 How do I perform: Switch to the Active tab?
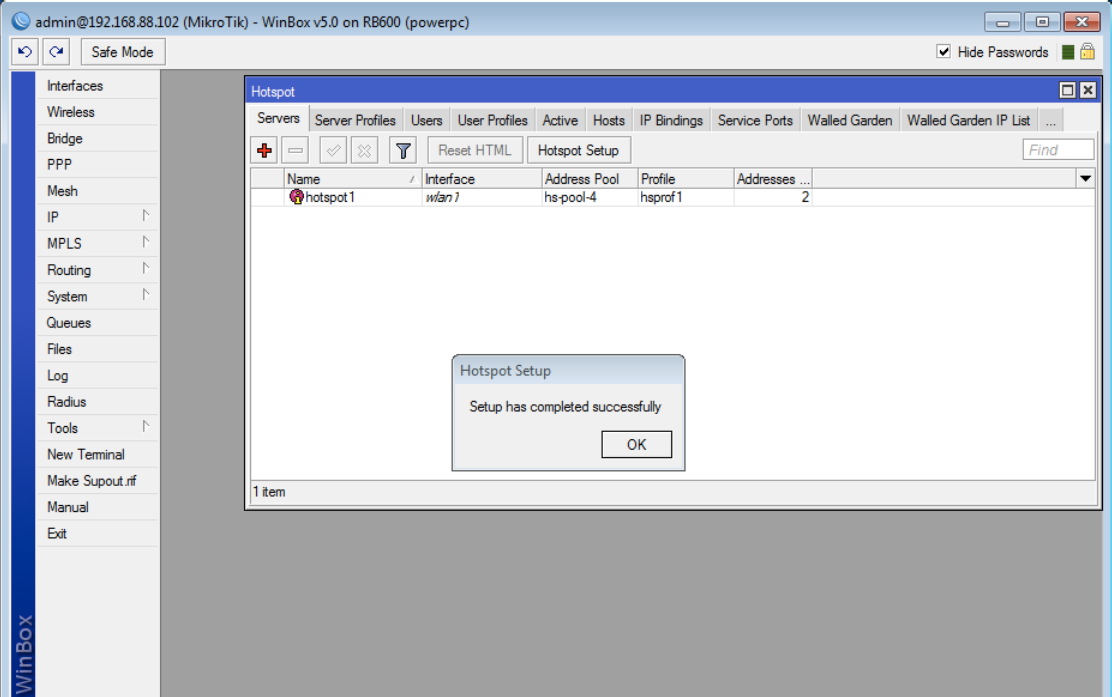click(560, 121)
